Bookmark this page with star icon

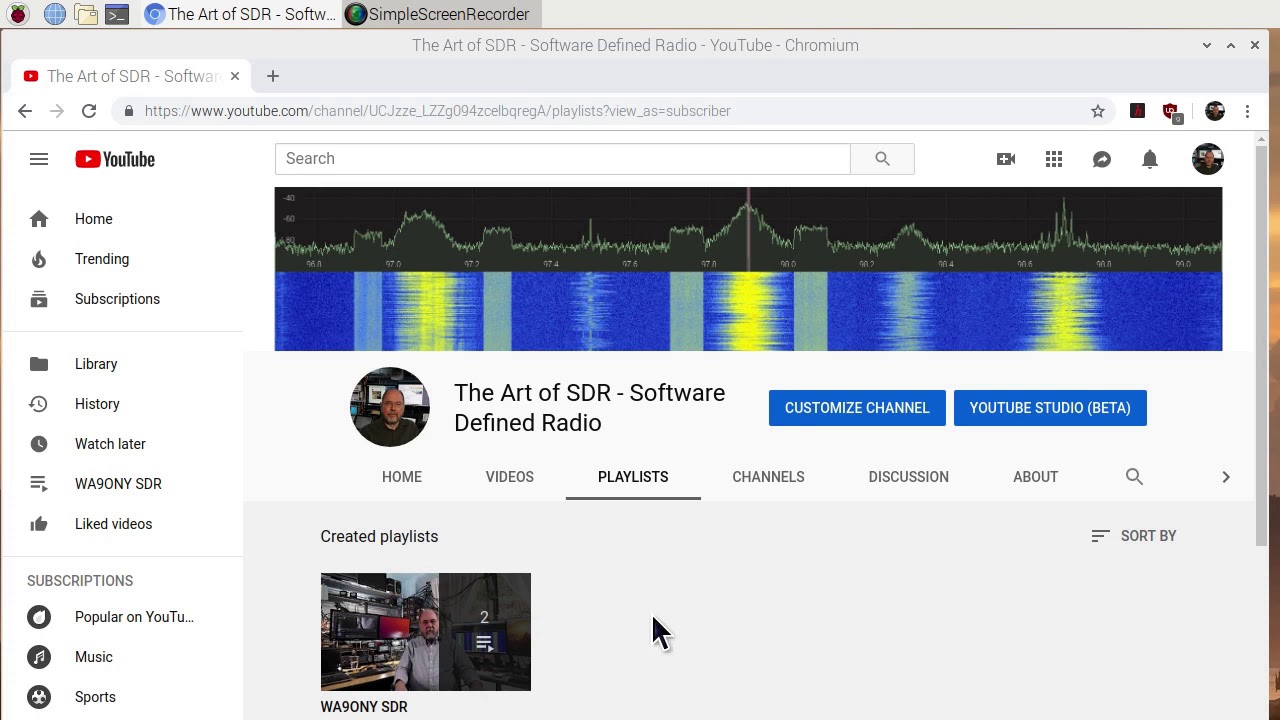[1098, 111]
